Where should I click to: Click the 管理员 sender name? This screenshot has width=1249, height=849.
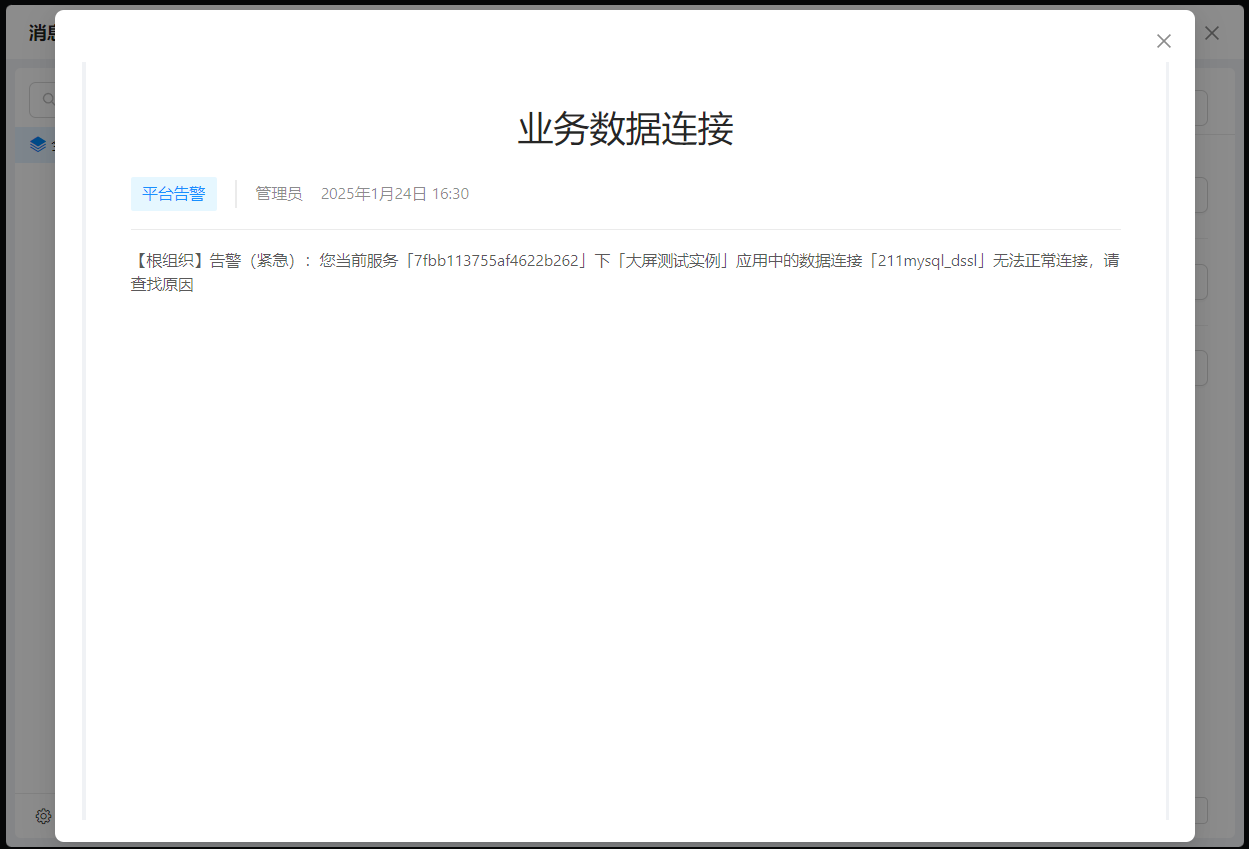pyautogui.click(x=278, y=194)
